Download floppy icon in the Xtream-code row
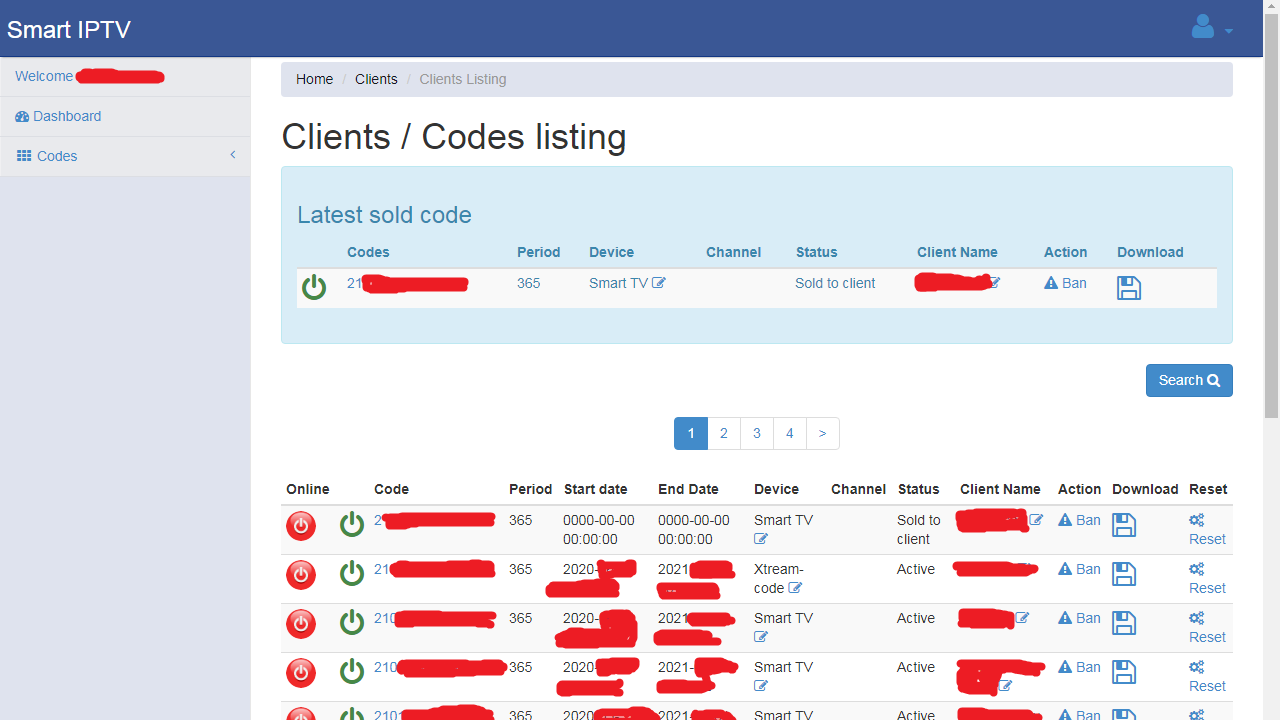The height and width of the screenshot is (720, 1280). pyautogui.click(x=1124, y=574)
